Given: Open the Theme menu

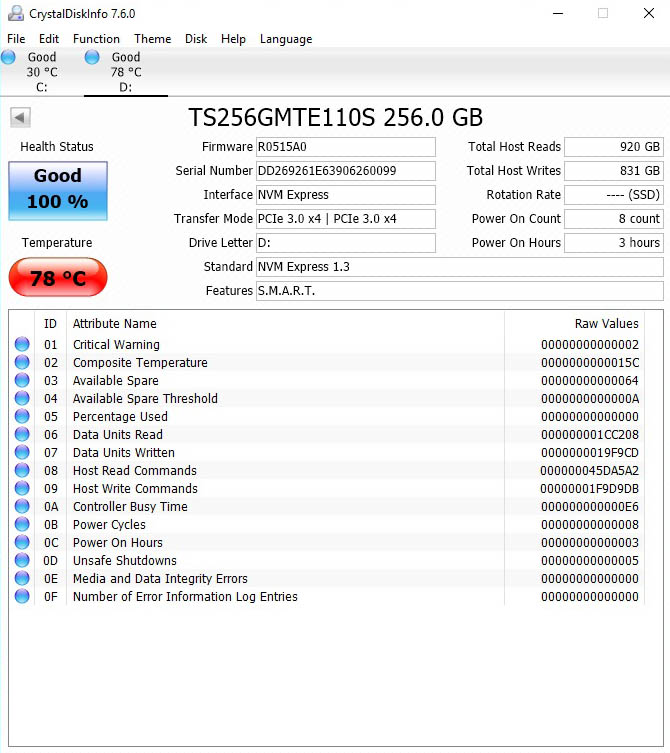Looking at the screenshot, I should (152, 39).
